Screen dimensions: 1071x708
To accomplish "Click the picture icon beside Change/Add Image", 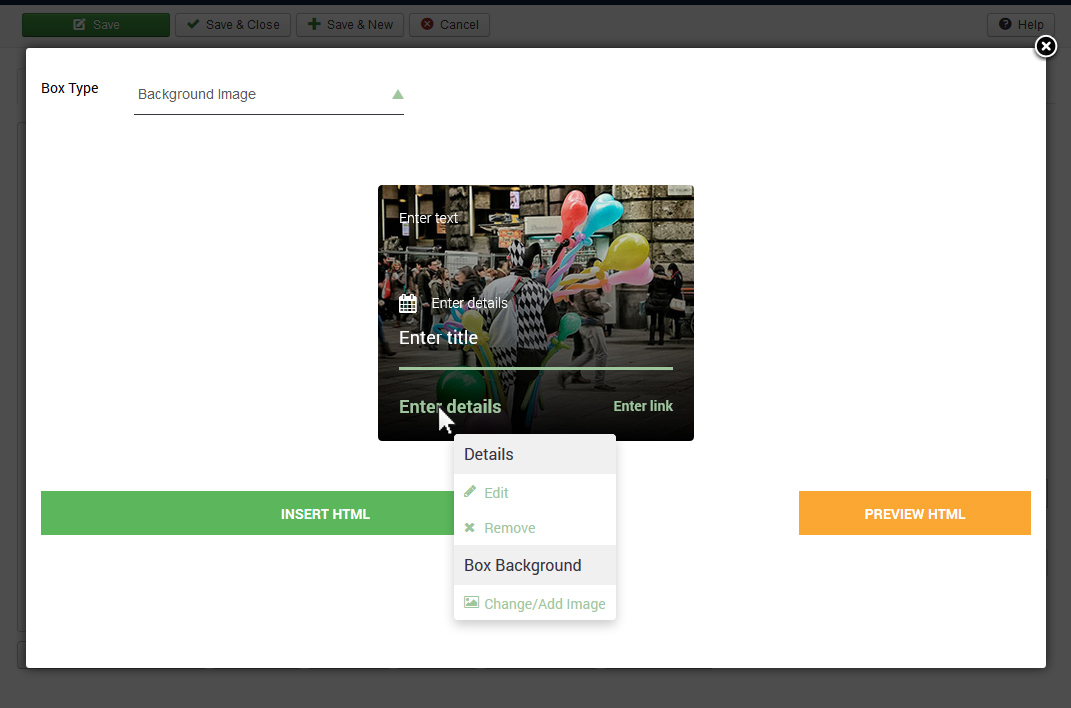I will (x=471, y=602).
